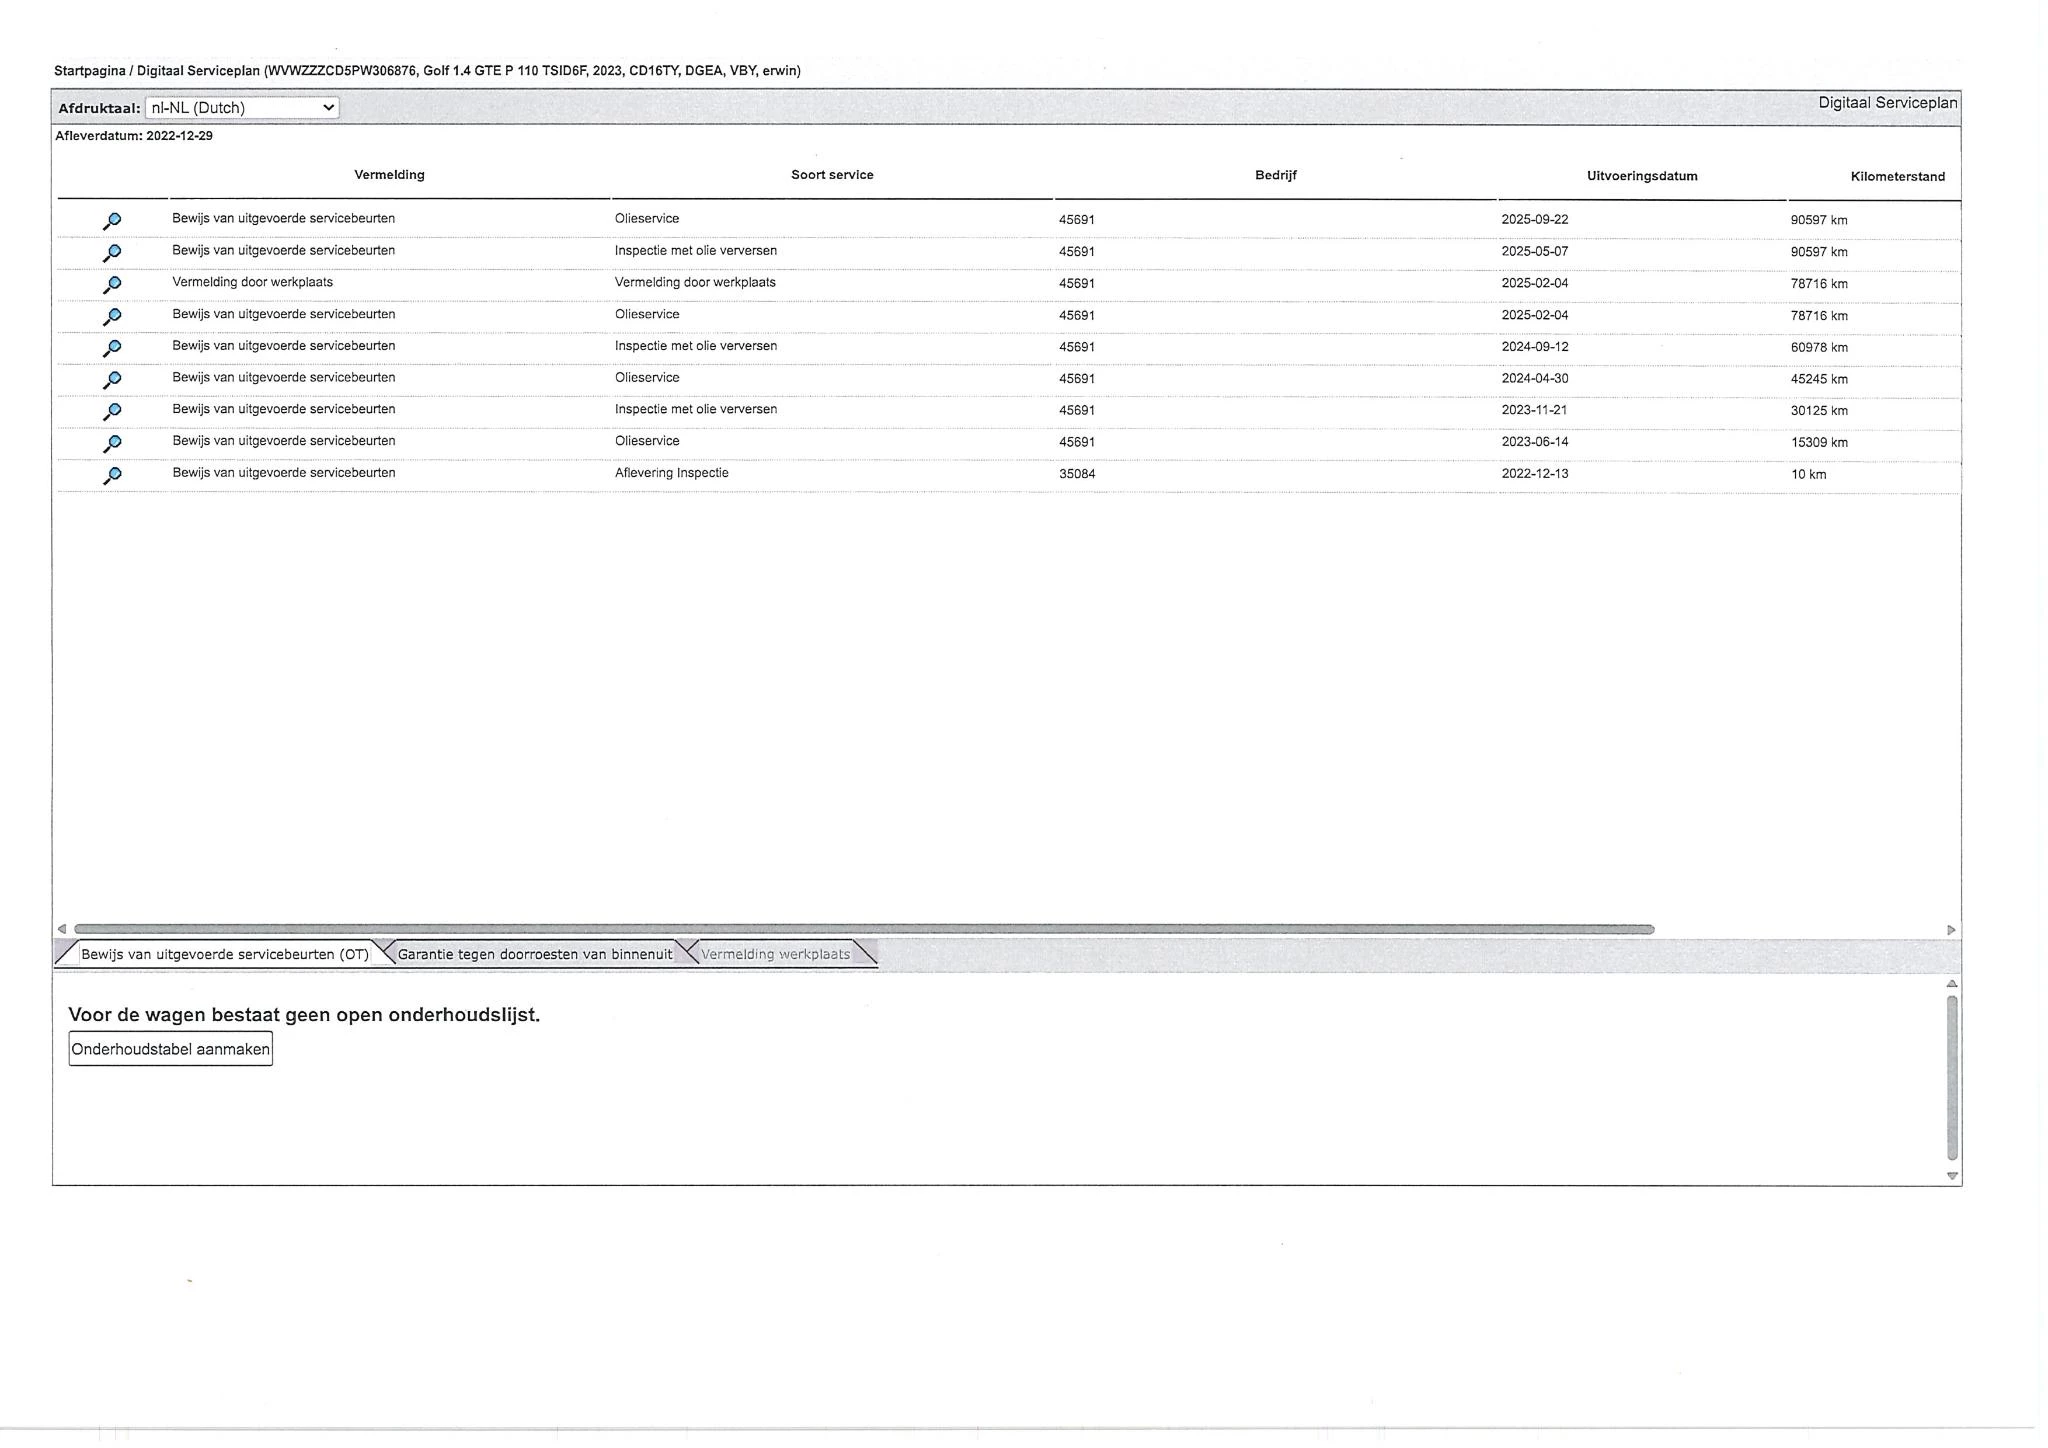View the Vermelding door werkplaats record

click(x=112, y=285)
